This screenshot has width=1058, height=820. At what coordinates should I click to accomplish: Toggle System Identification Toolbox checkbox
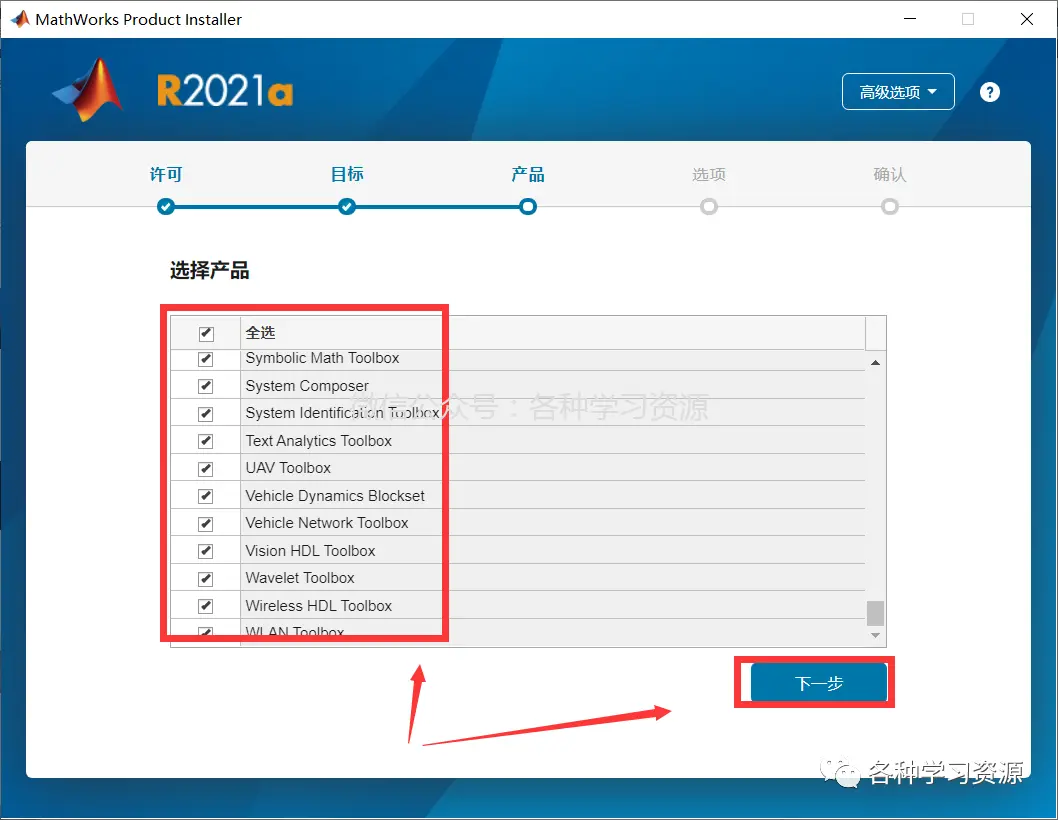[x=206, y=414]
